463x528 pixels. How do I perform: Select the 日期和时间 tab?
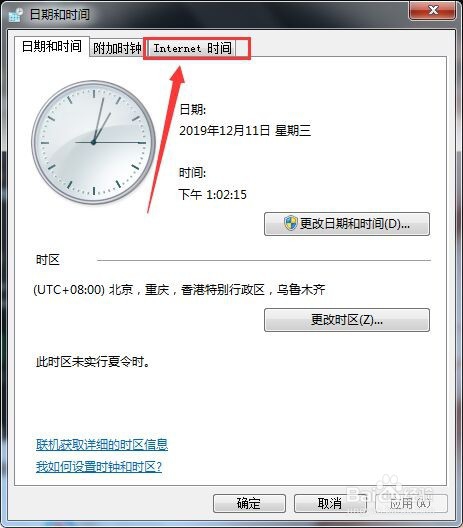tap(52, 46)
